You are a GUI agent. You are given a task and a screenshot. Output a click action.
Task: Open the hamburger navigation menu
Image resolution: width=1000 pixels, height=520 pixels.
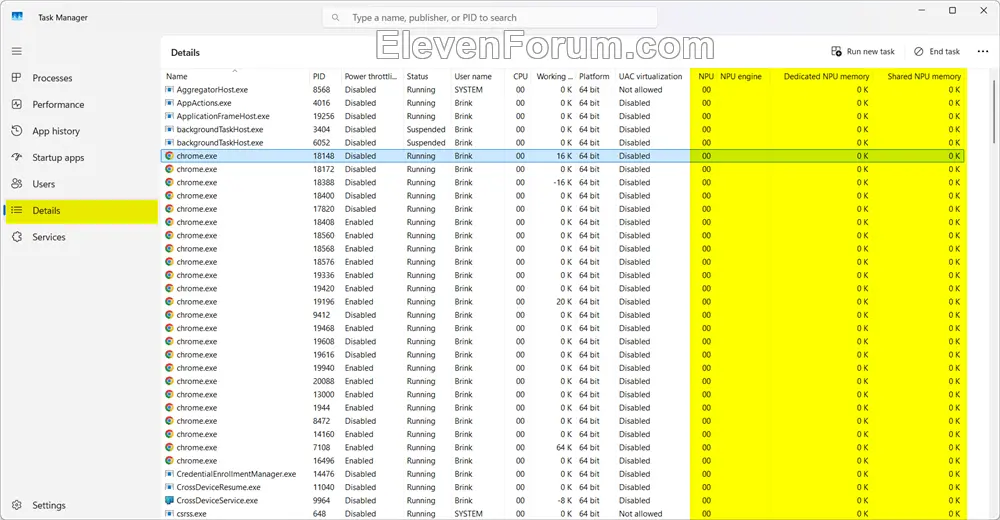pyautogui.click(x=17, y=51)
